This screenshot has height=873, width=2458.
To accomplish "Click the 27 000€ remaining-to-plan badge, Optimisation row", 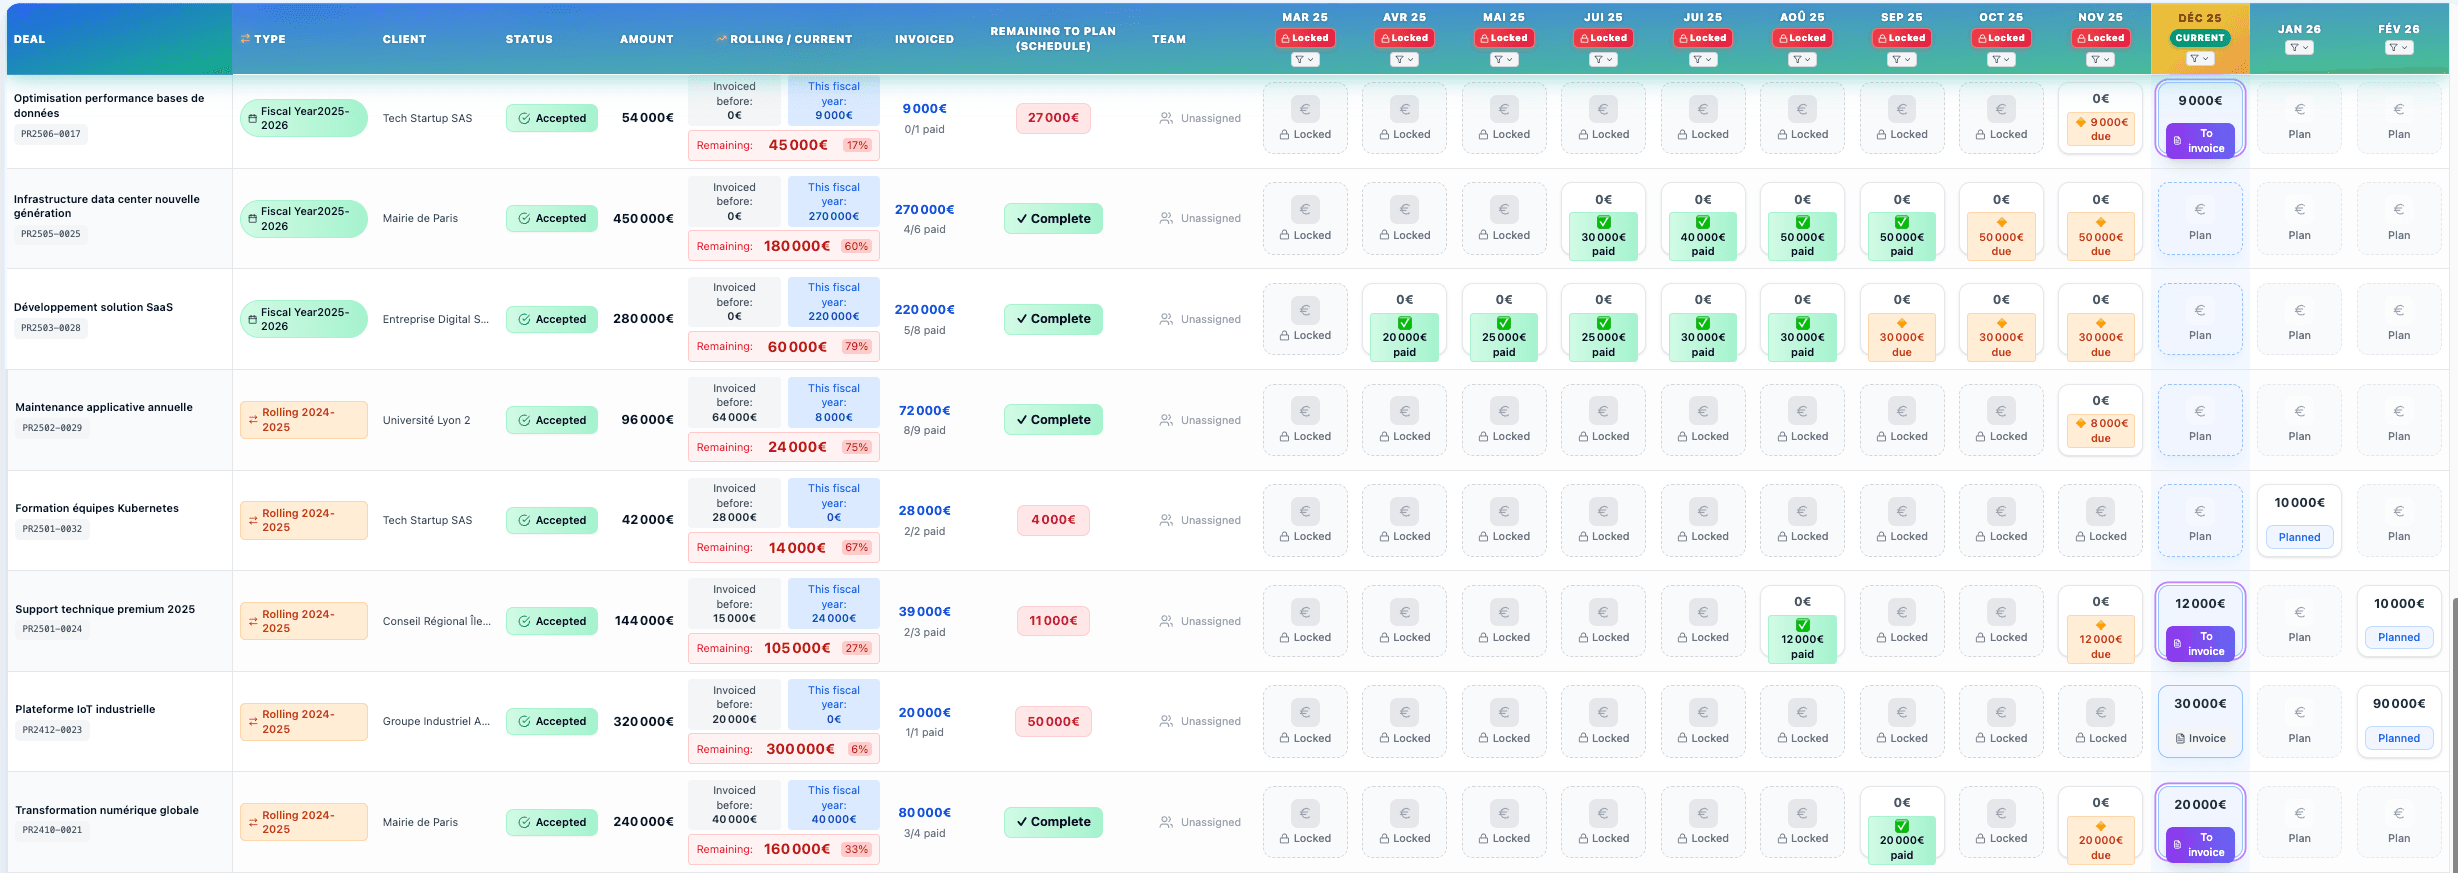I will tap(1053, 118).
